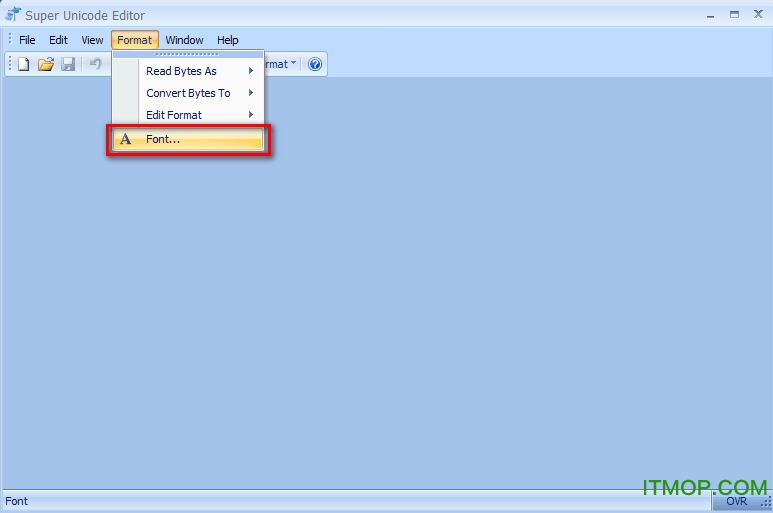Click the dotted tear-off strip atop Format menu
773x513 pixels.
click(188, 54)
